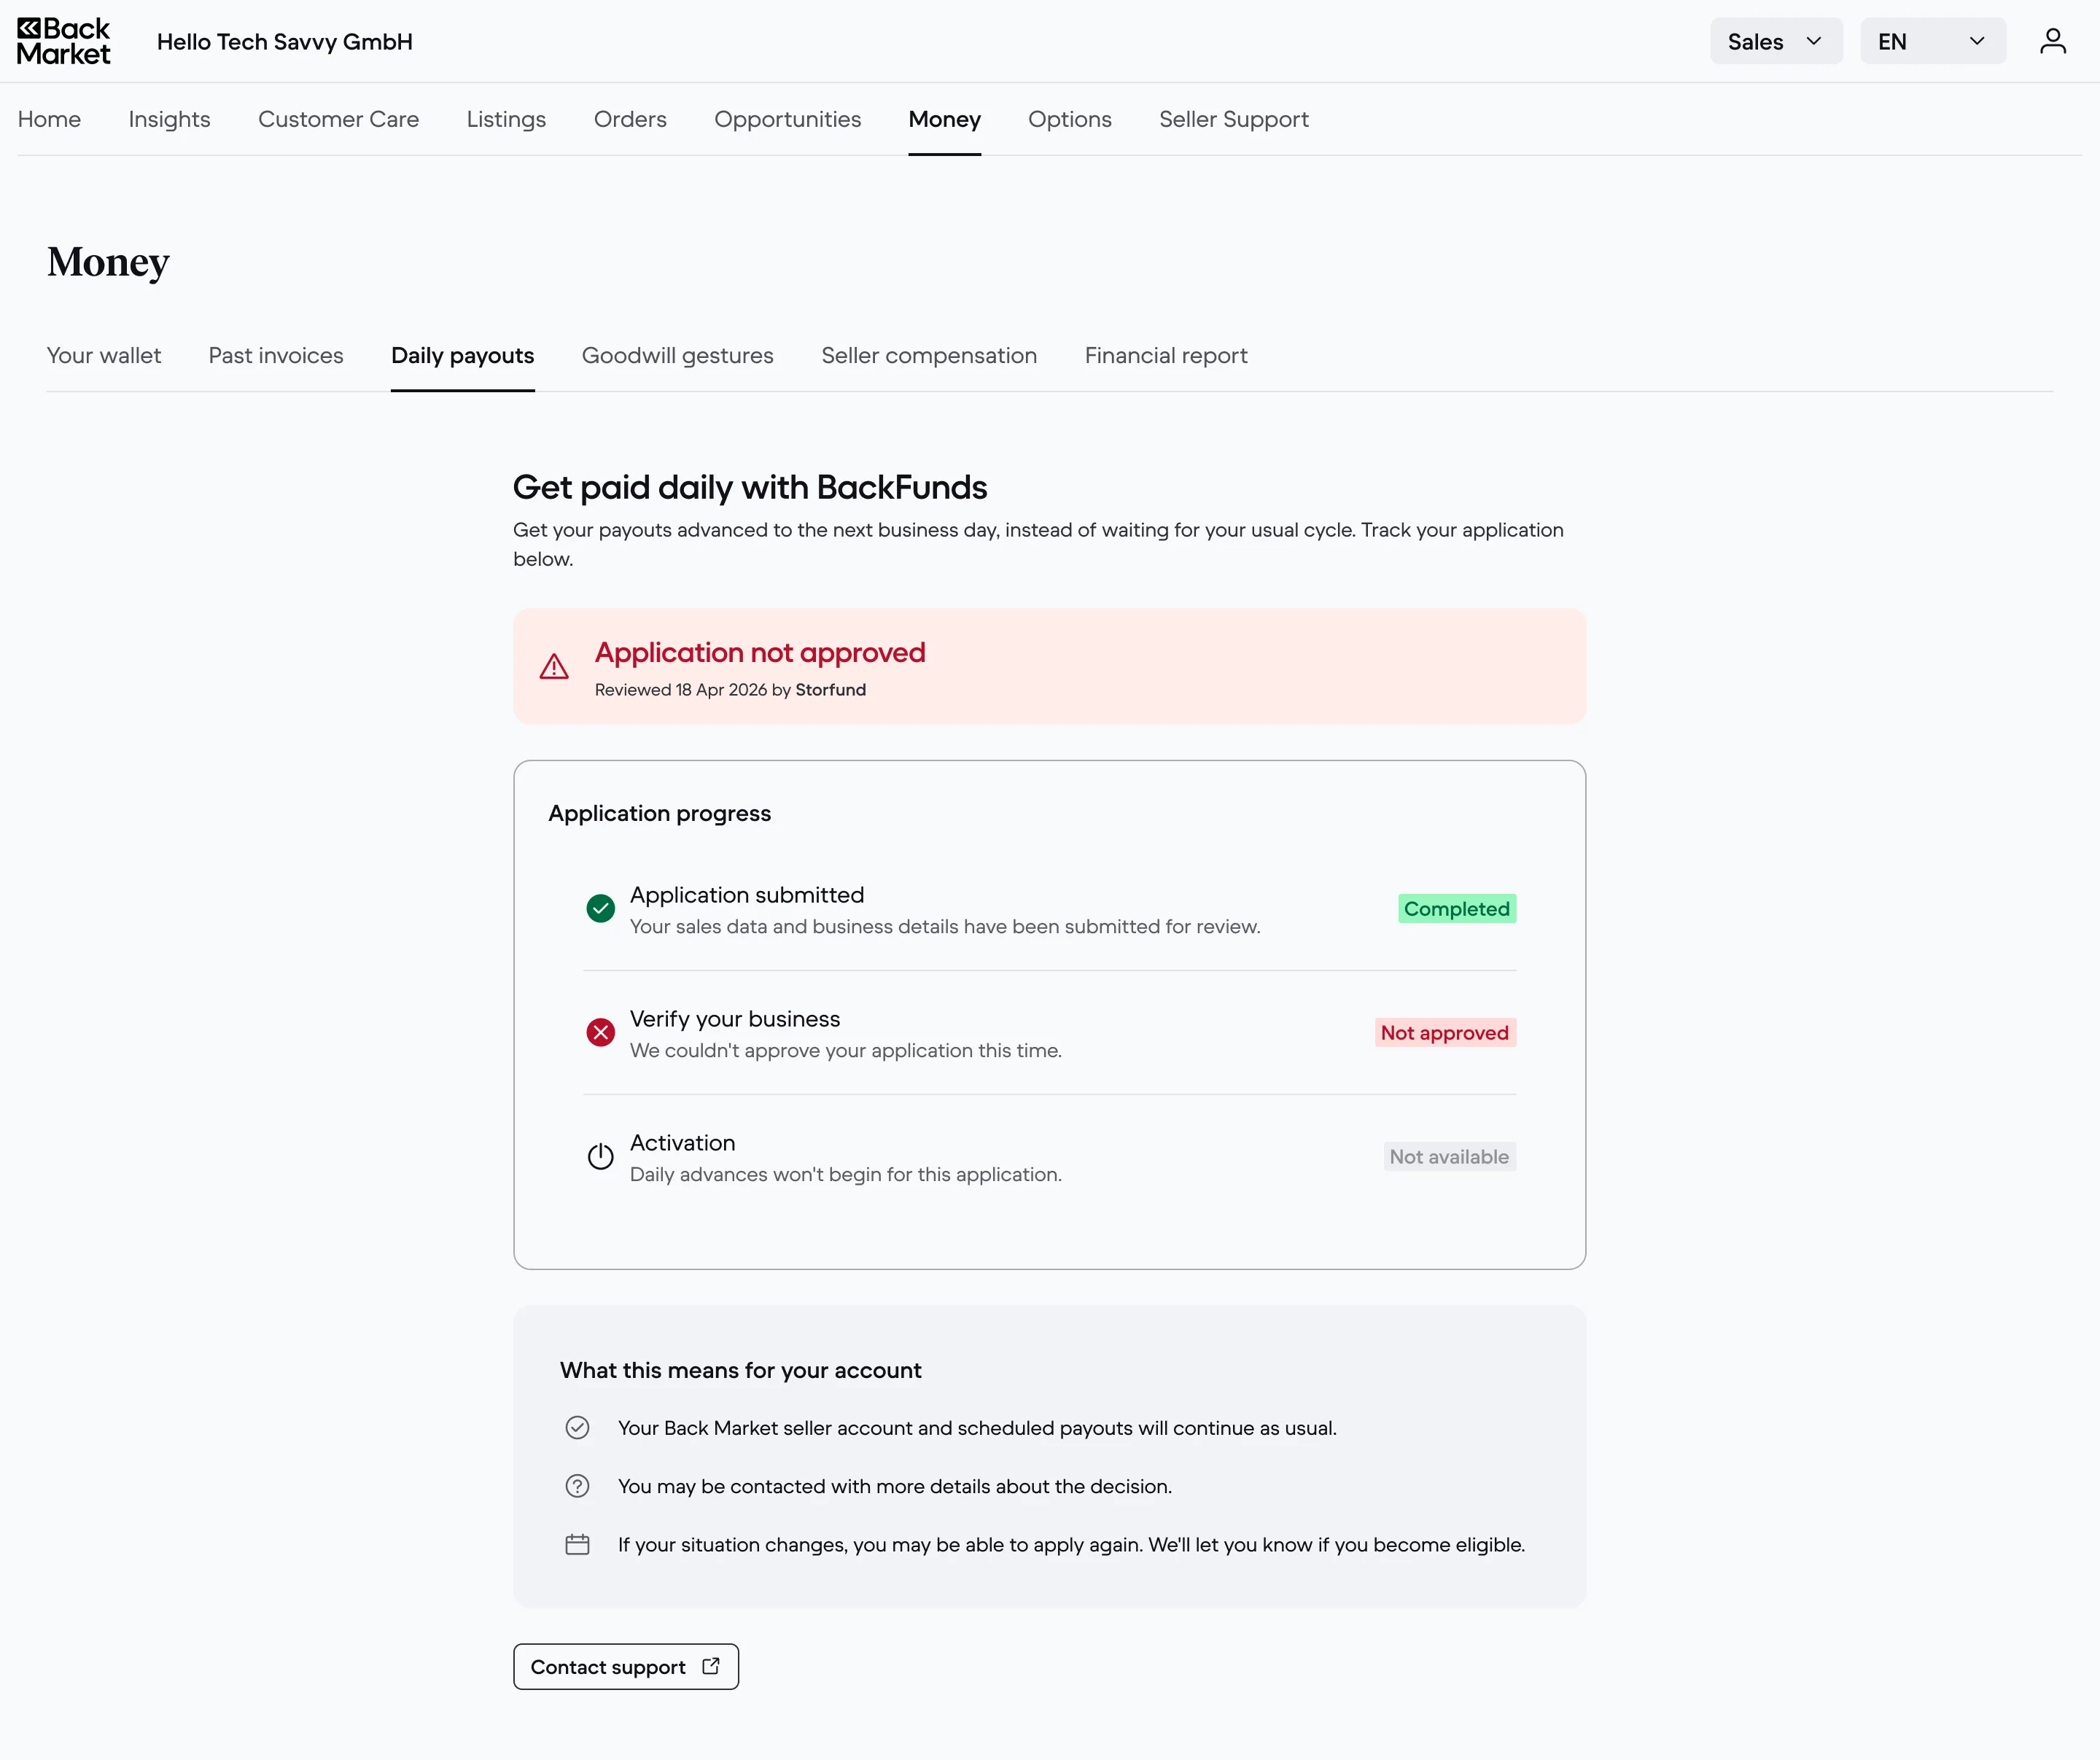Click the Activation step title

[x=682, y=1143]
